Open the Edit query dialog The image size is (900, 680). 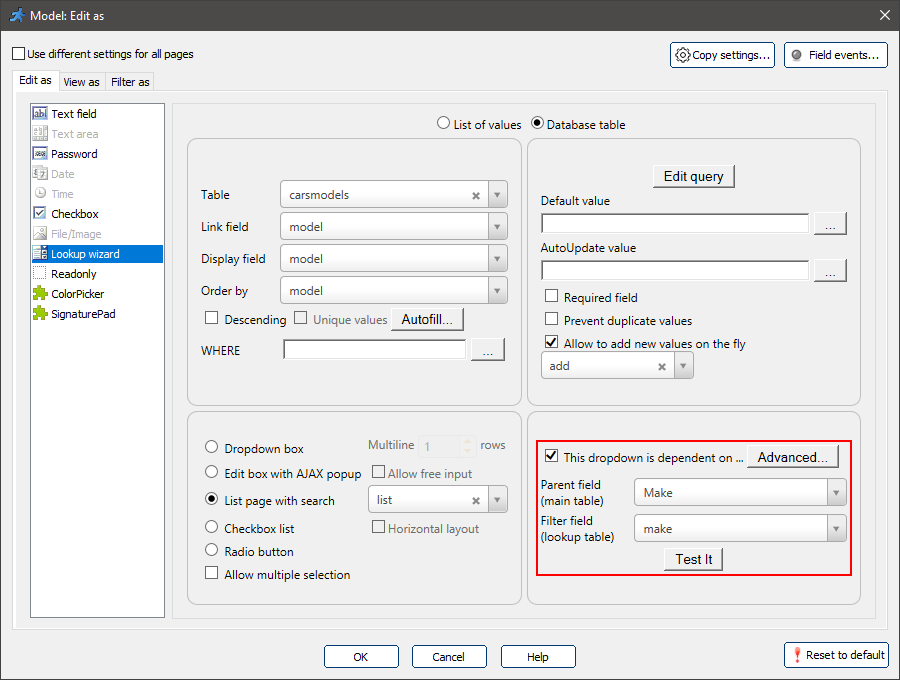pyautogui.click(x=693, y=176)
